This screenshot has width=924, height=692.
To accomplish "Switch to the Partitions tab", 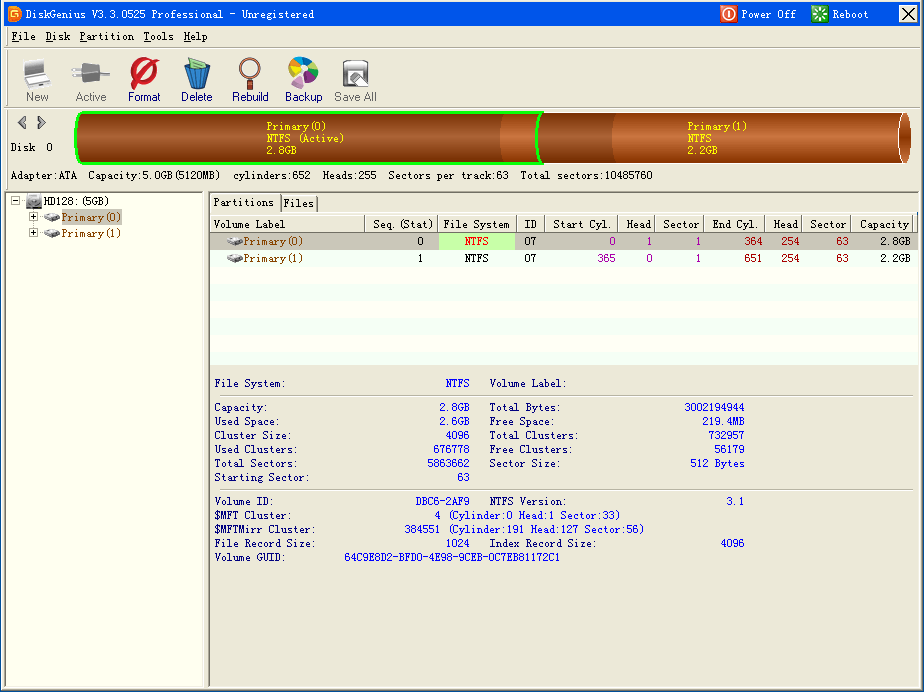I will 244,202.
